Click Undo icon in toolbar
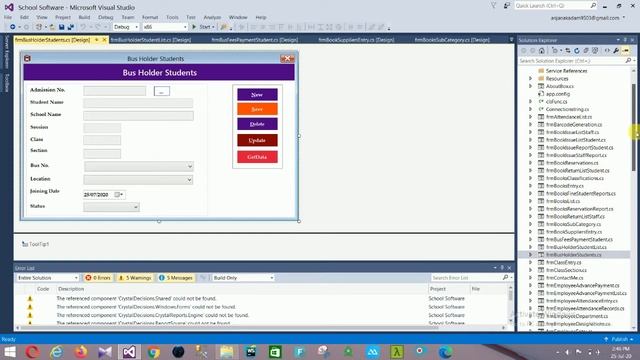The image size is (640, 360). (83, 27)
